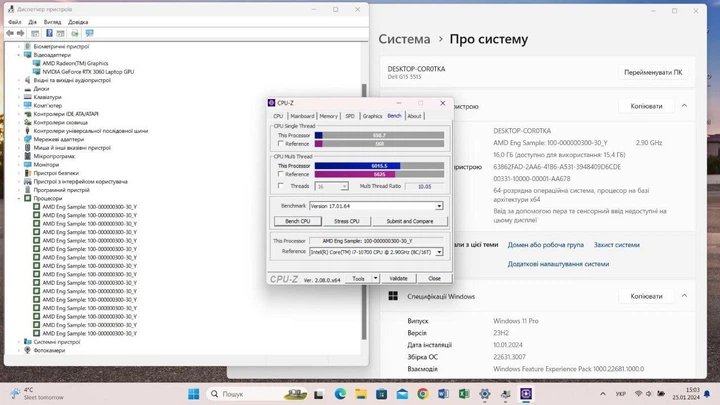Open the Довідка menu in Device Manager

coord(78,22)
